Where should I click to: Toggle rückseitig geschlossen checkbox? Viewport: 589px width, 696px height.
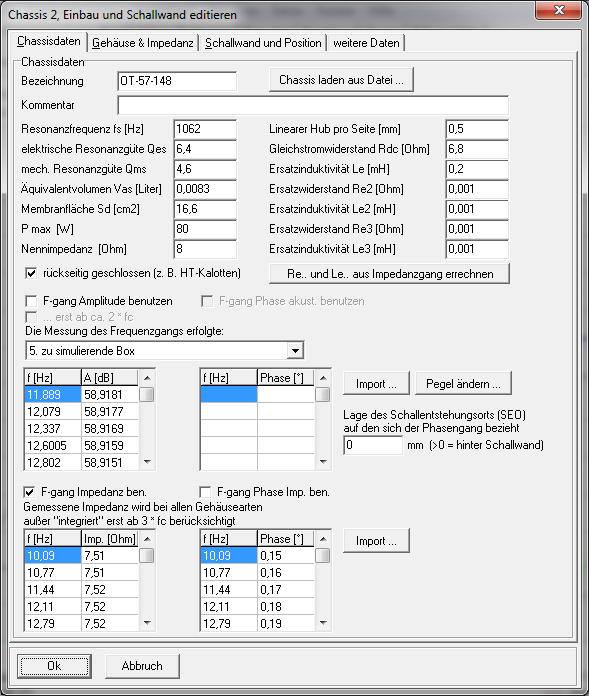pyautogui.click(x=31, y=273)
